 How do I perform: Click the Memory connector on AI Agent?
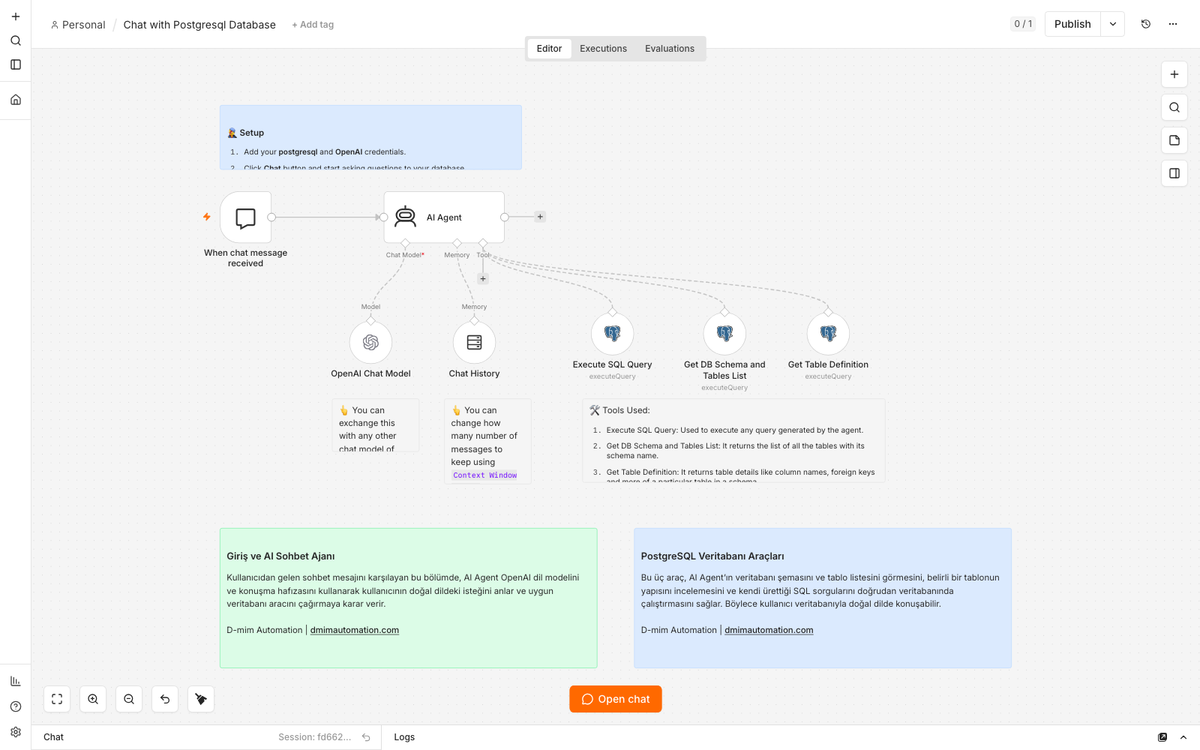click(x=457, y=243)
